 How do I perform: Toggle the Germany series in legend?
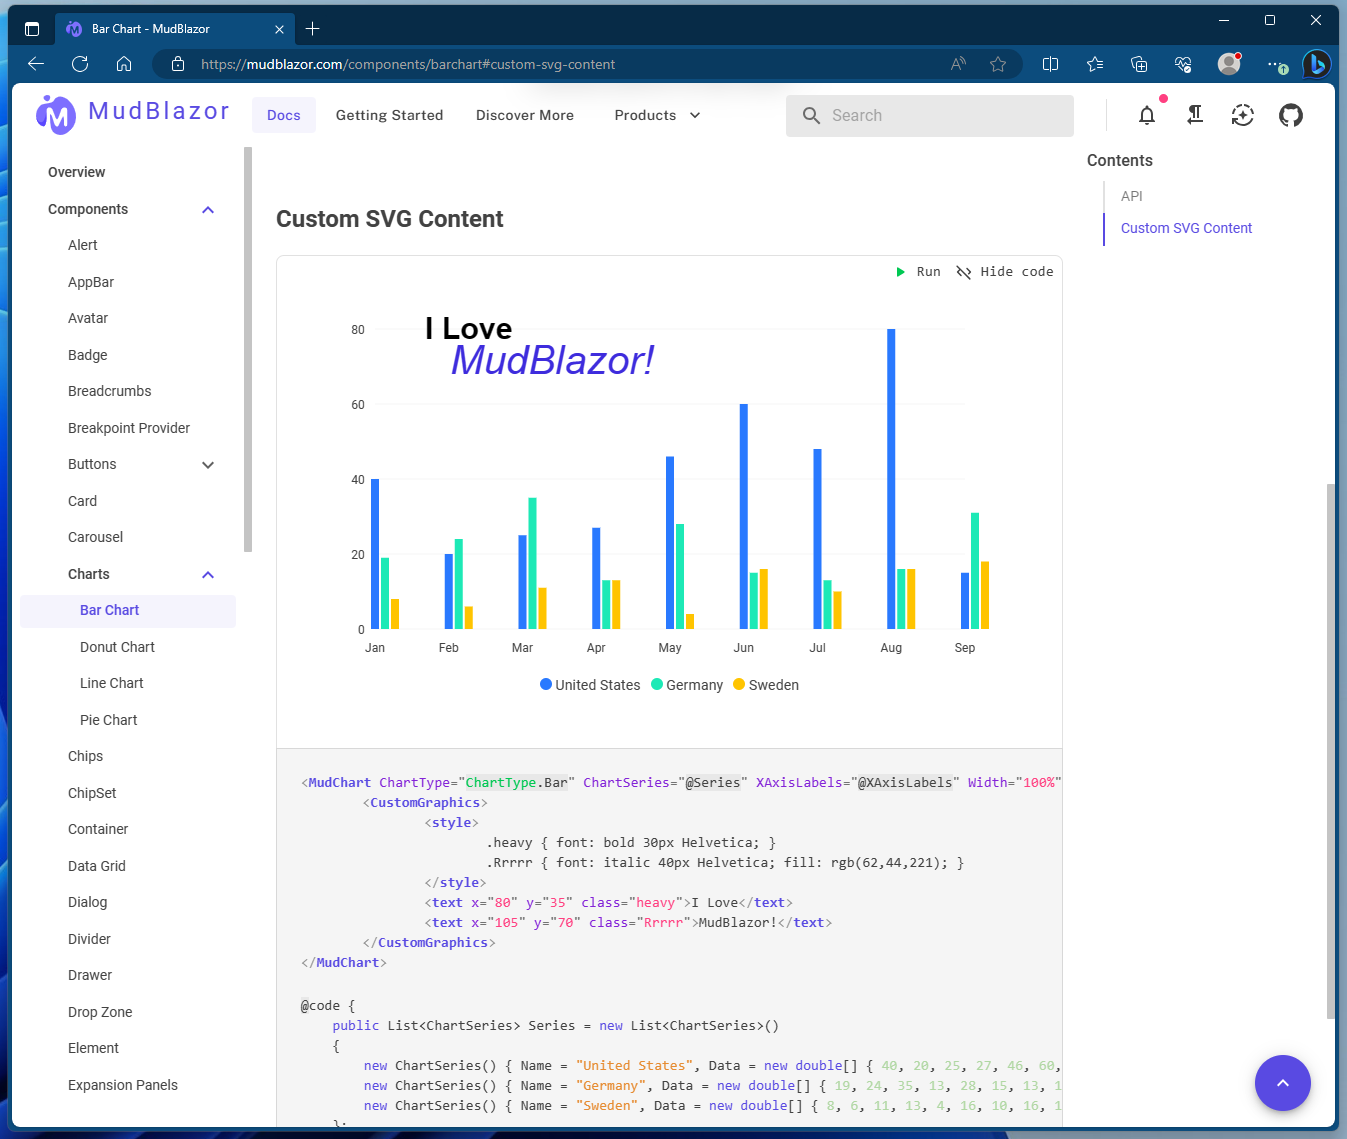(x=687, y=684)
